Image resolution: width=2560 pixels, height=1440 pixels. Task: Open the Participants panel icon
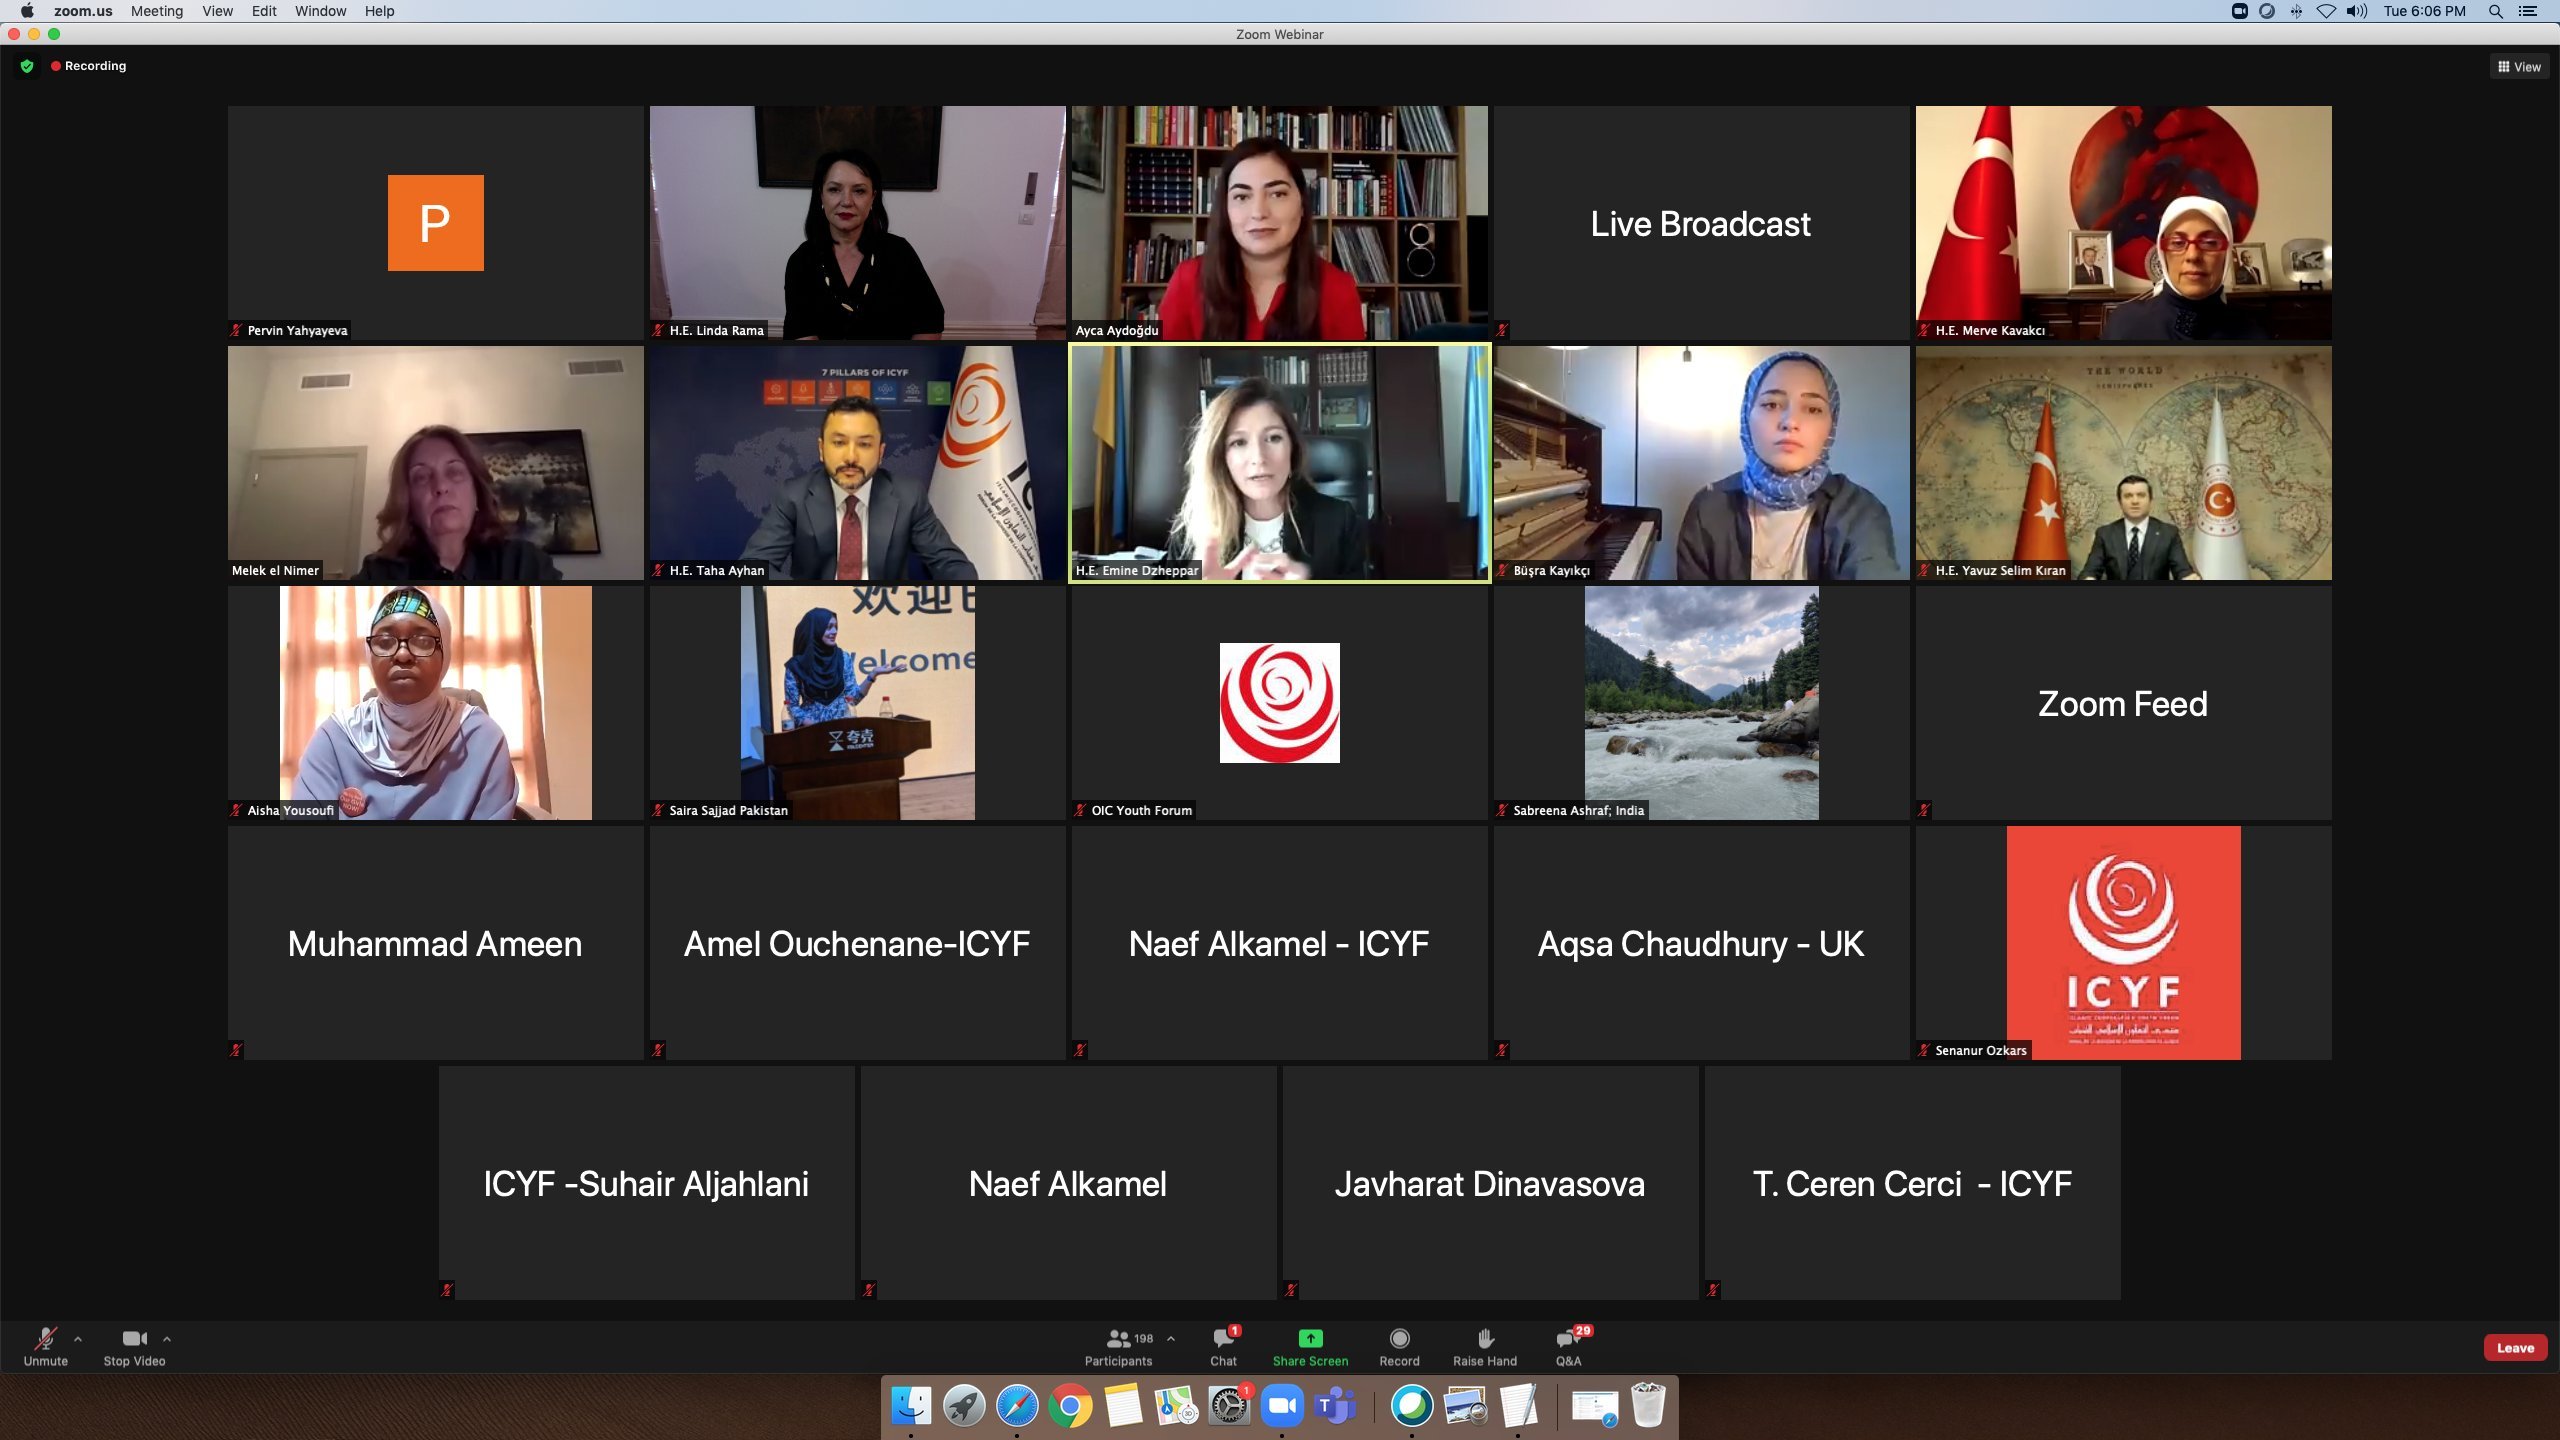pos(1118,1339)
